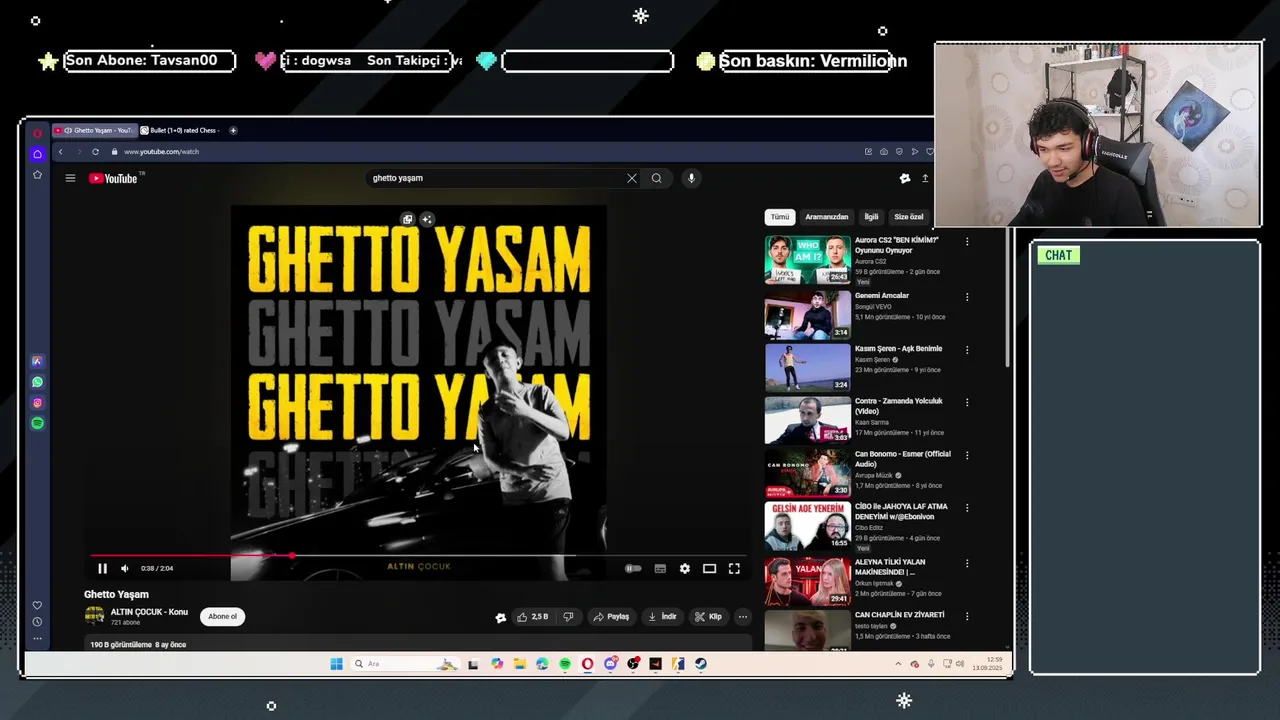Open options menu for the Aurora CS2 video
Viewport: 1280px width, 720px height.
(966, 241)
